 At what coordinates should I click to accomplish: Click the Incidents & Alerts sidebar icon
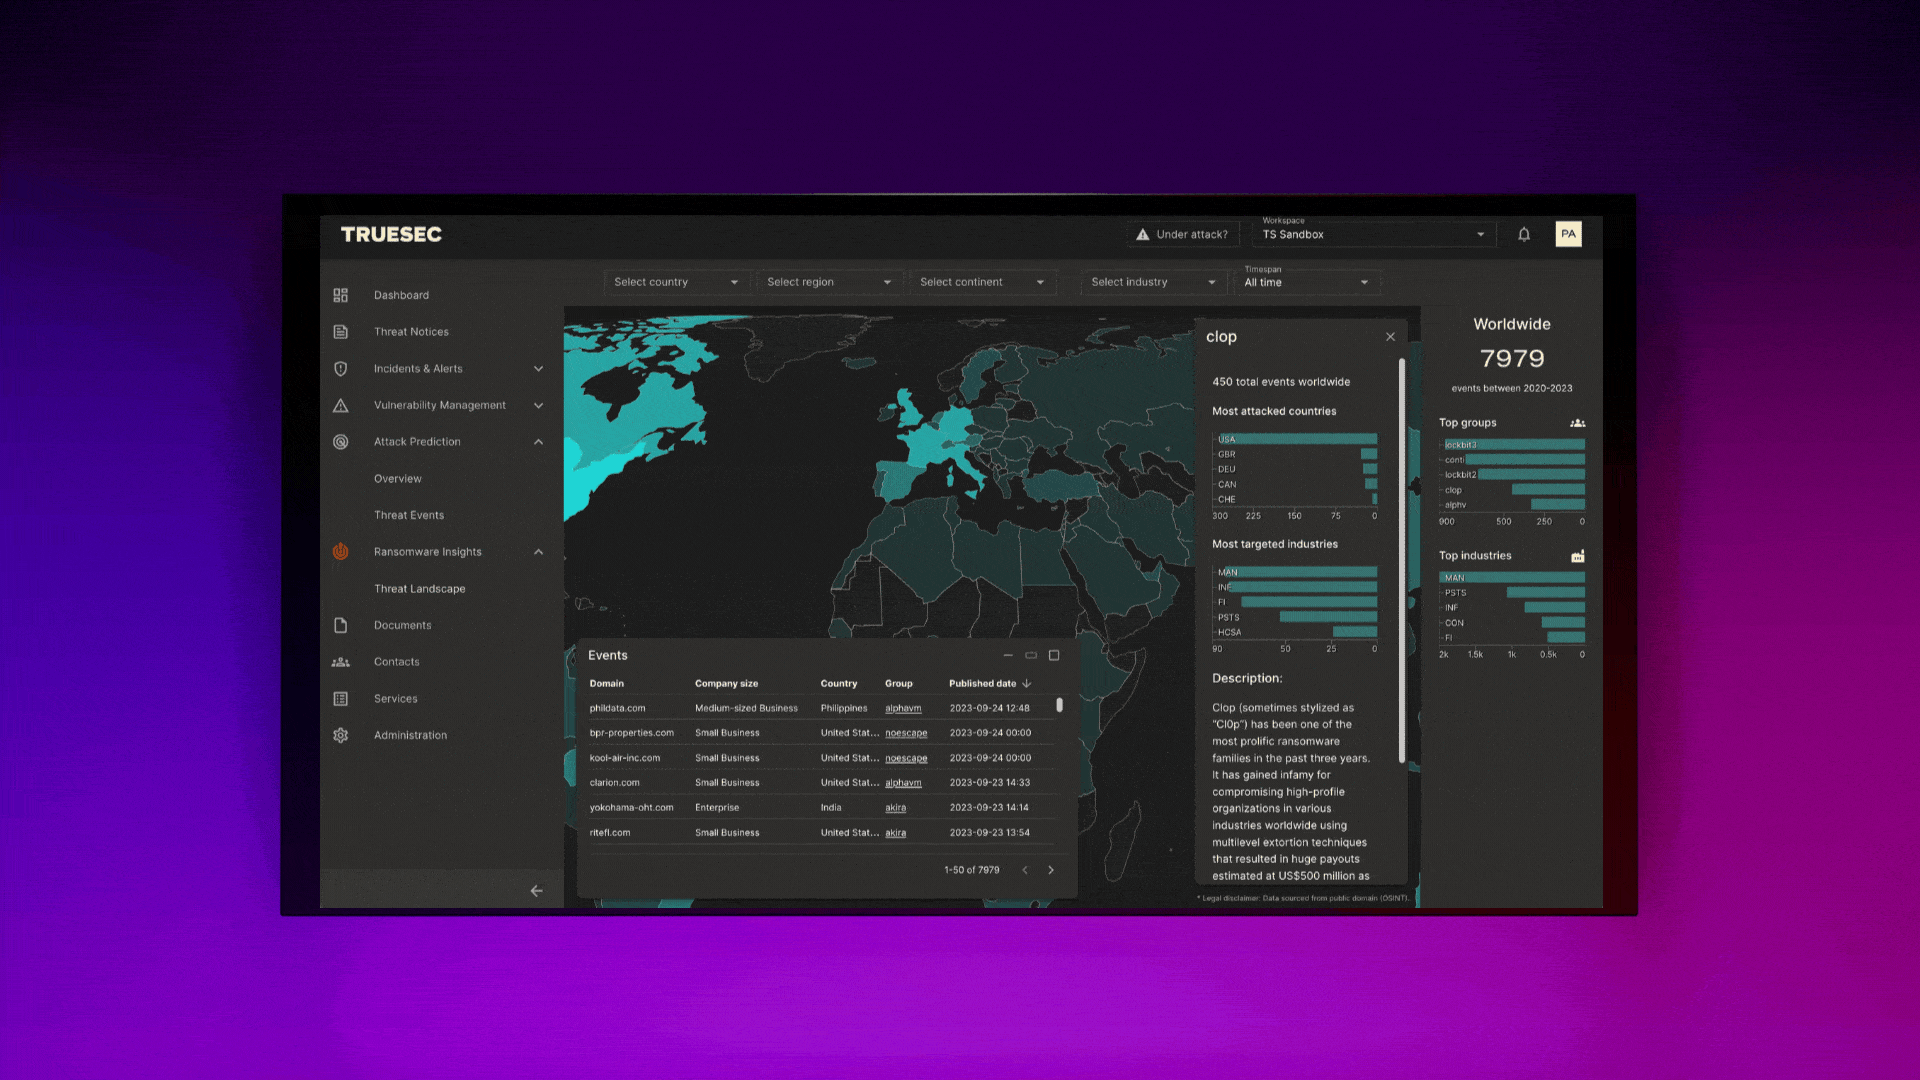tap(342, 368)
